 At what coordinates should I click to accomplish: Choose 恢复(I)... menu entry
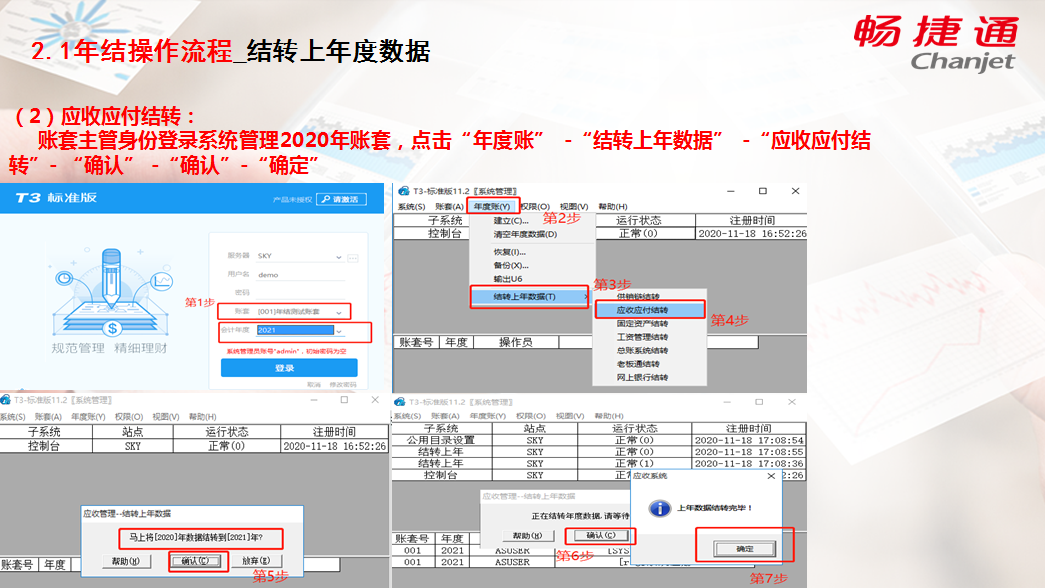tap(510, 252)
